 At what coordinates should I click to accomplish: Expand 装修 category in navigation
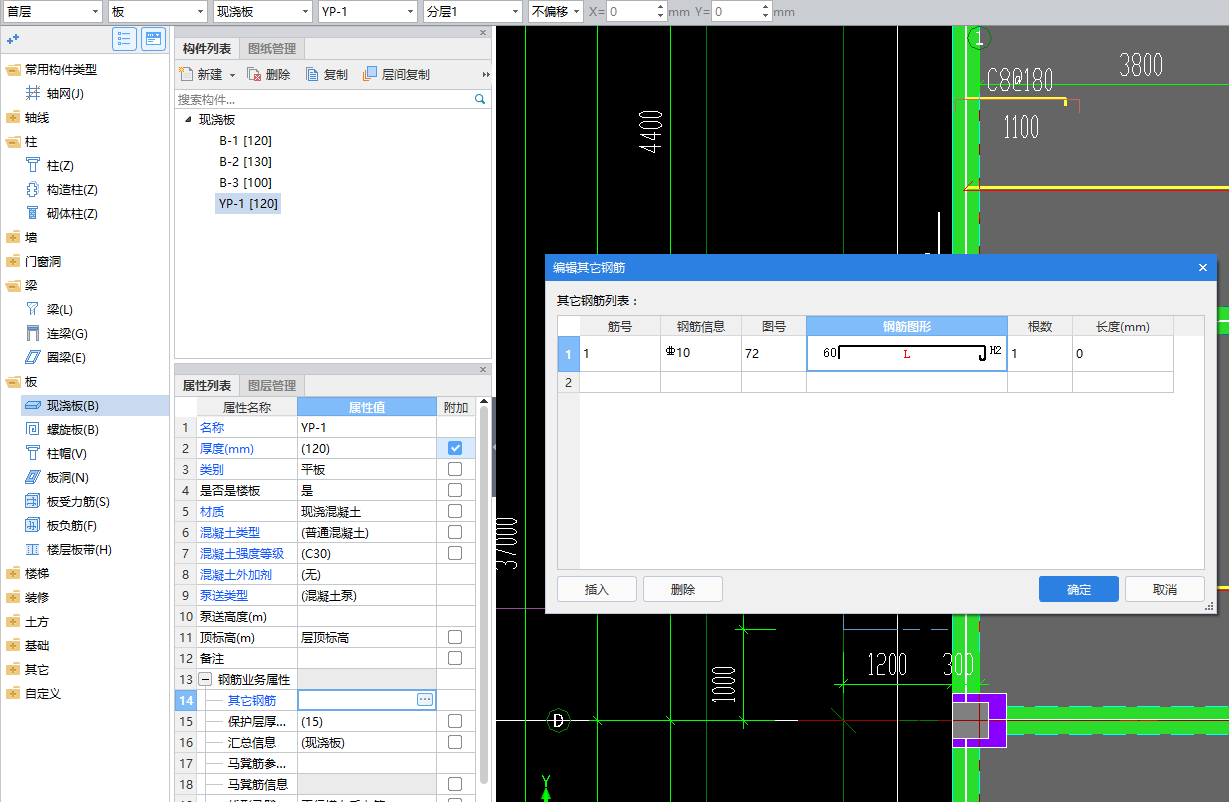click(x=13, y=597)
